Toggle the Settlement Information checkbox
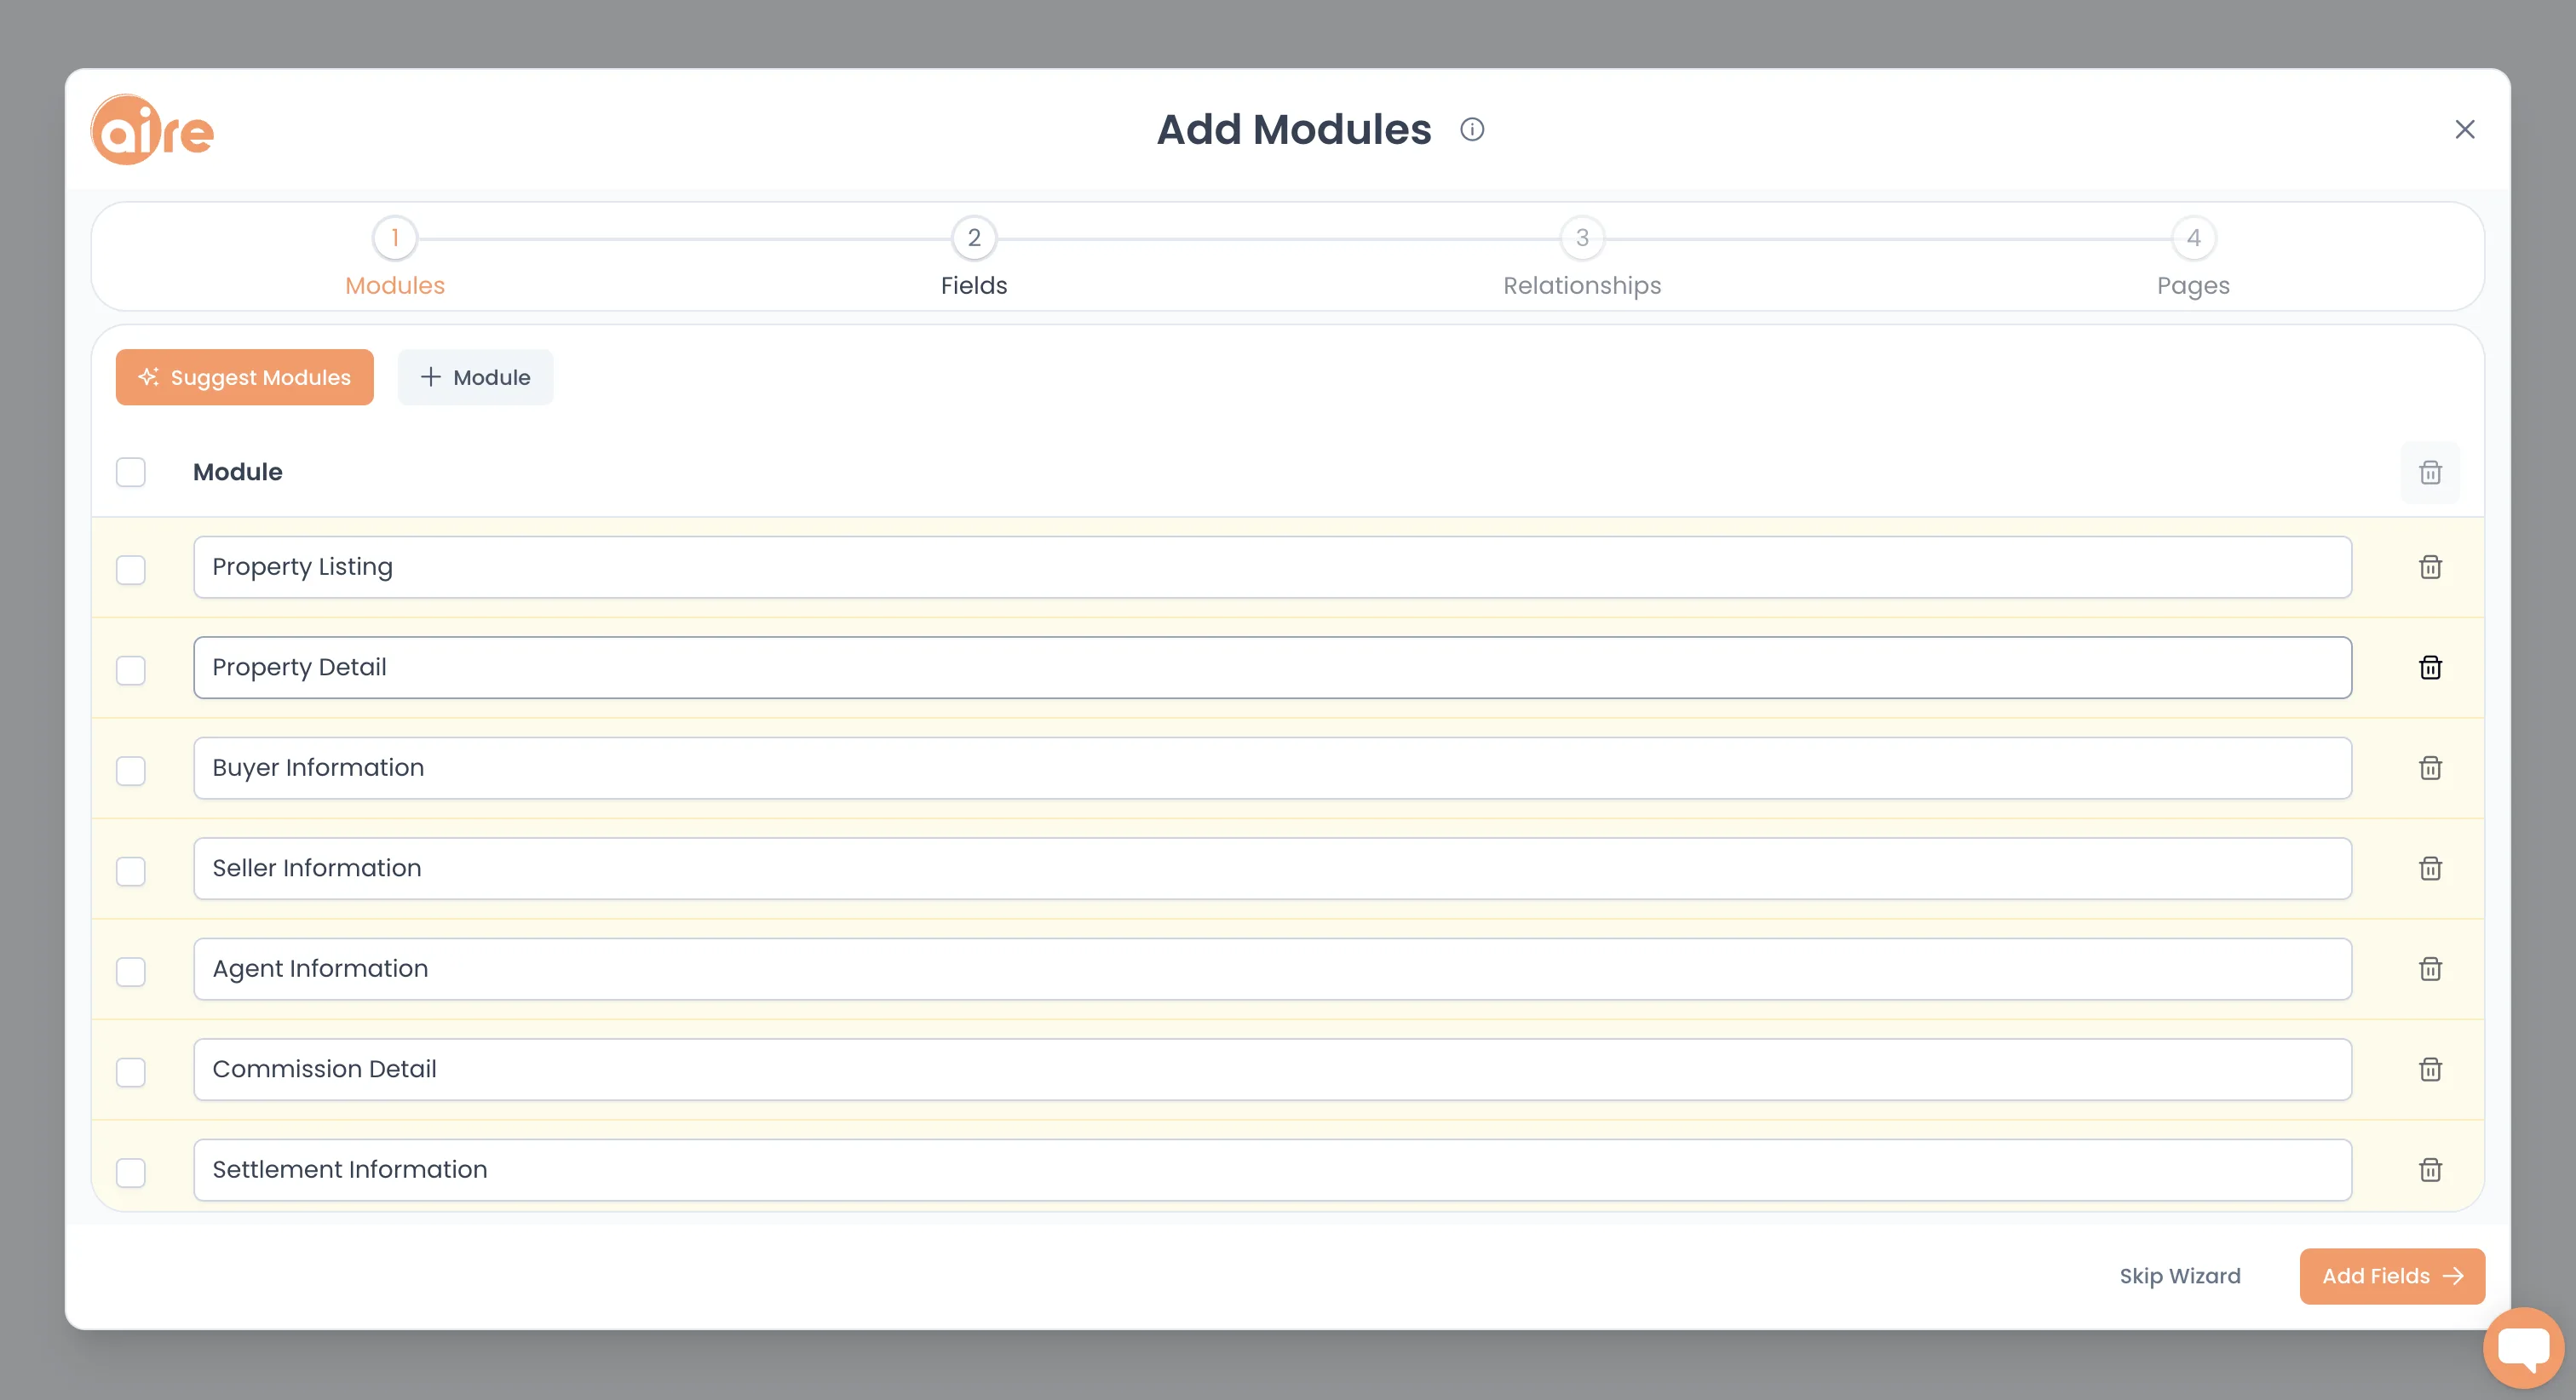Viewport: 2576px width, 1400px height. (x=131, y=1172)
